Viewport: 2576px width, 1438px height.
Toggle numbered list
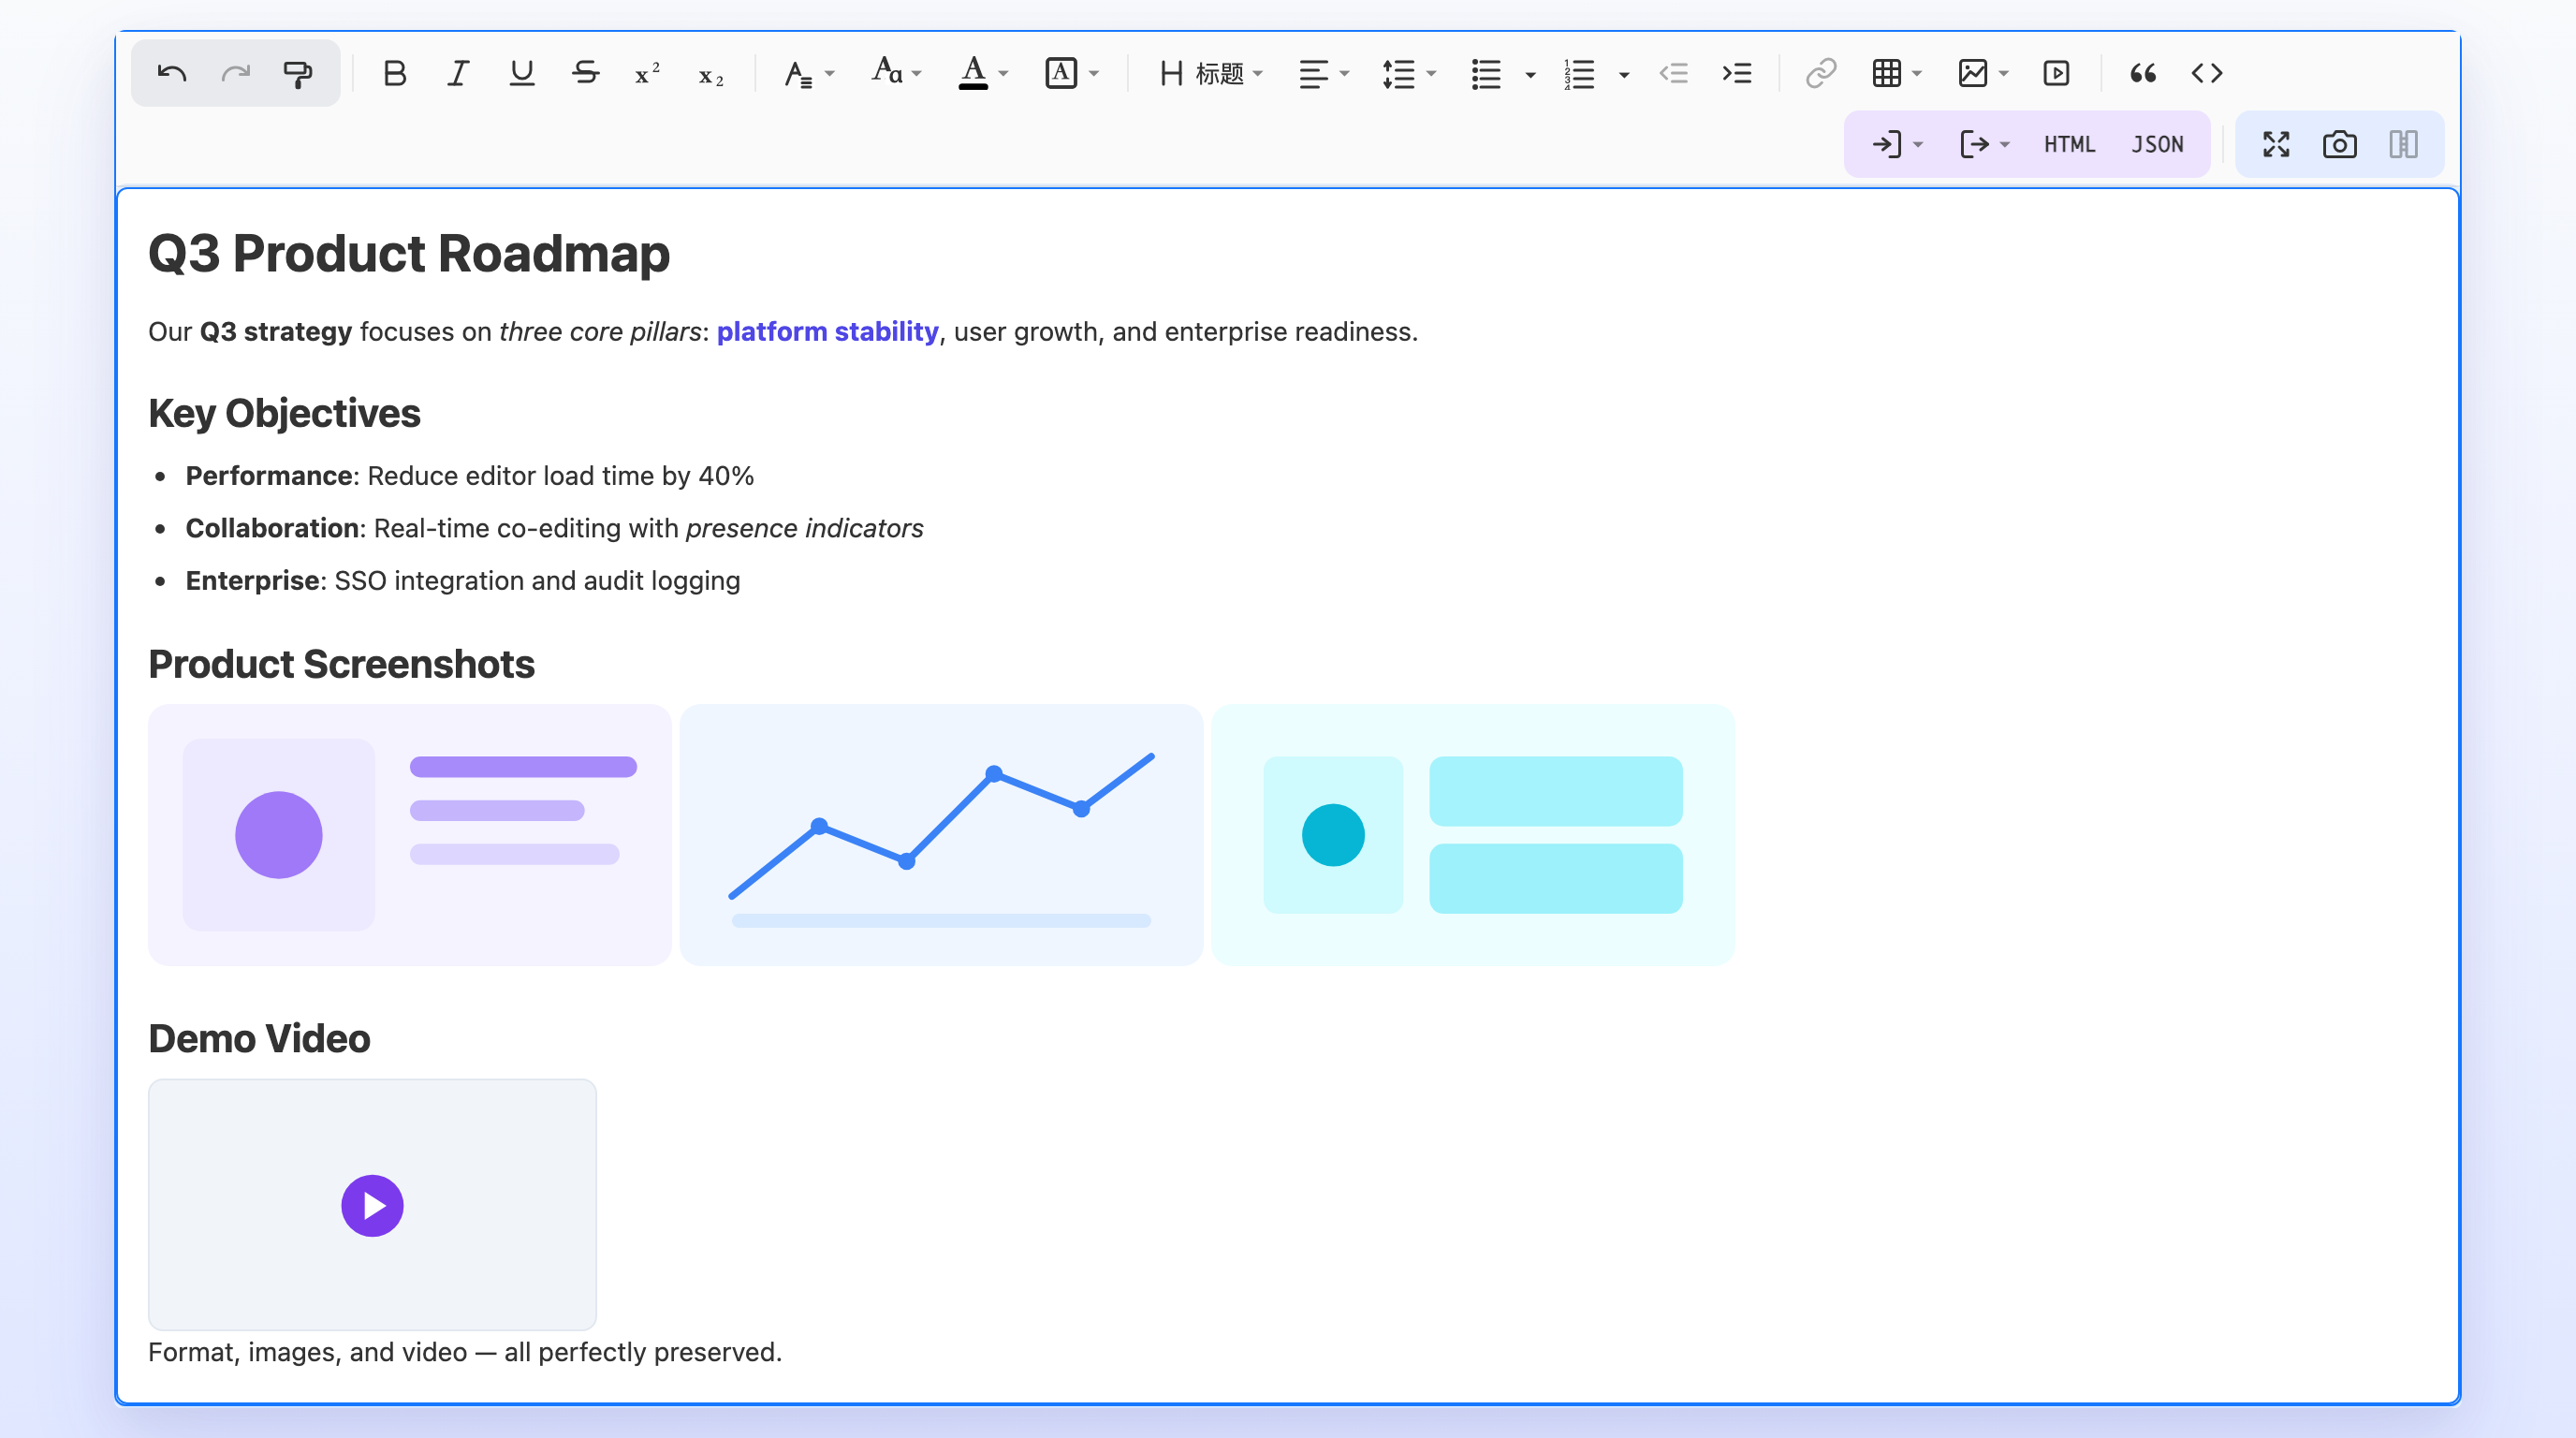tap(1580, 73)
